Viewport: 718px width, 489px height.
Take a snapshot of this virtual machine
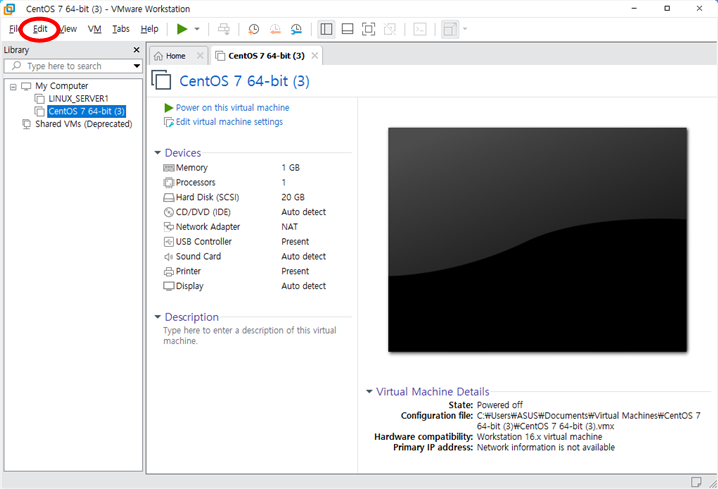pyautogui.click(x=253, y=29)
